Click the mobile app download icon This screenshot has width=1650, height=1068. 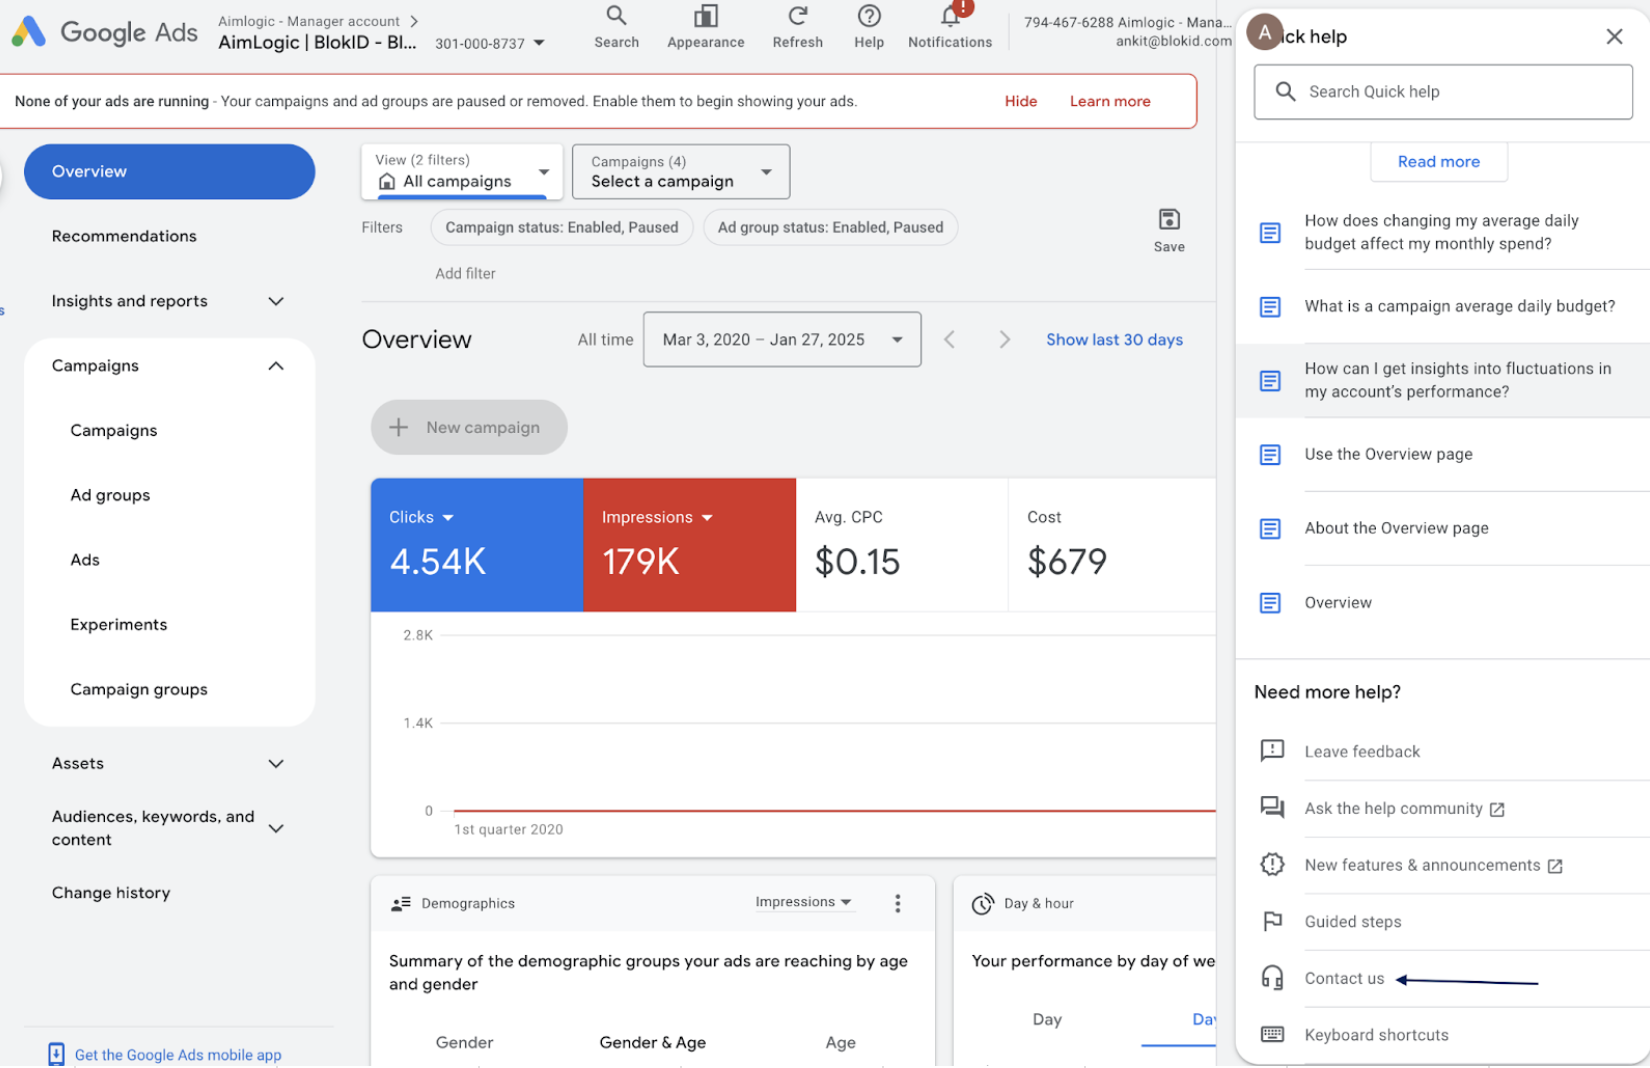tap(56, 1054)
